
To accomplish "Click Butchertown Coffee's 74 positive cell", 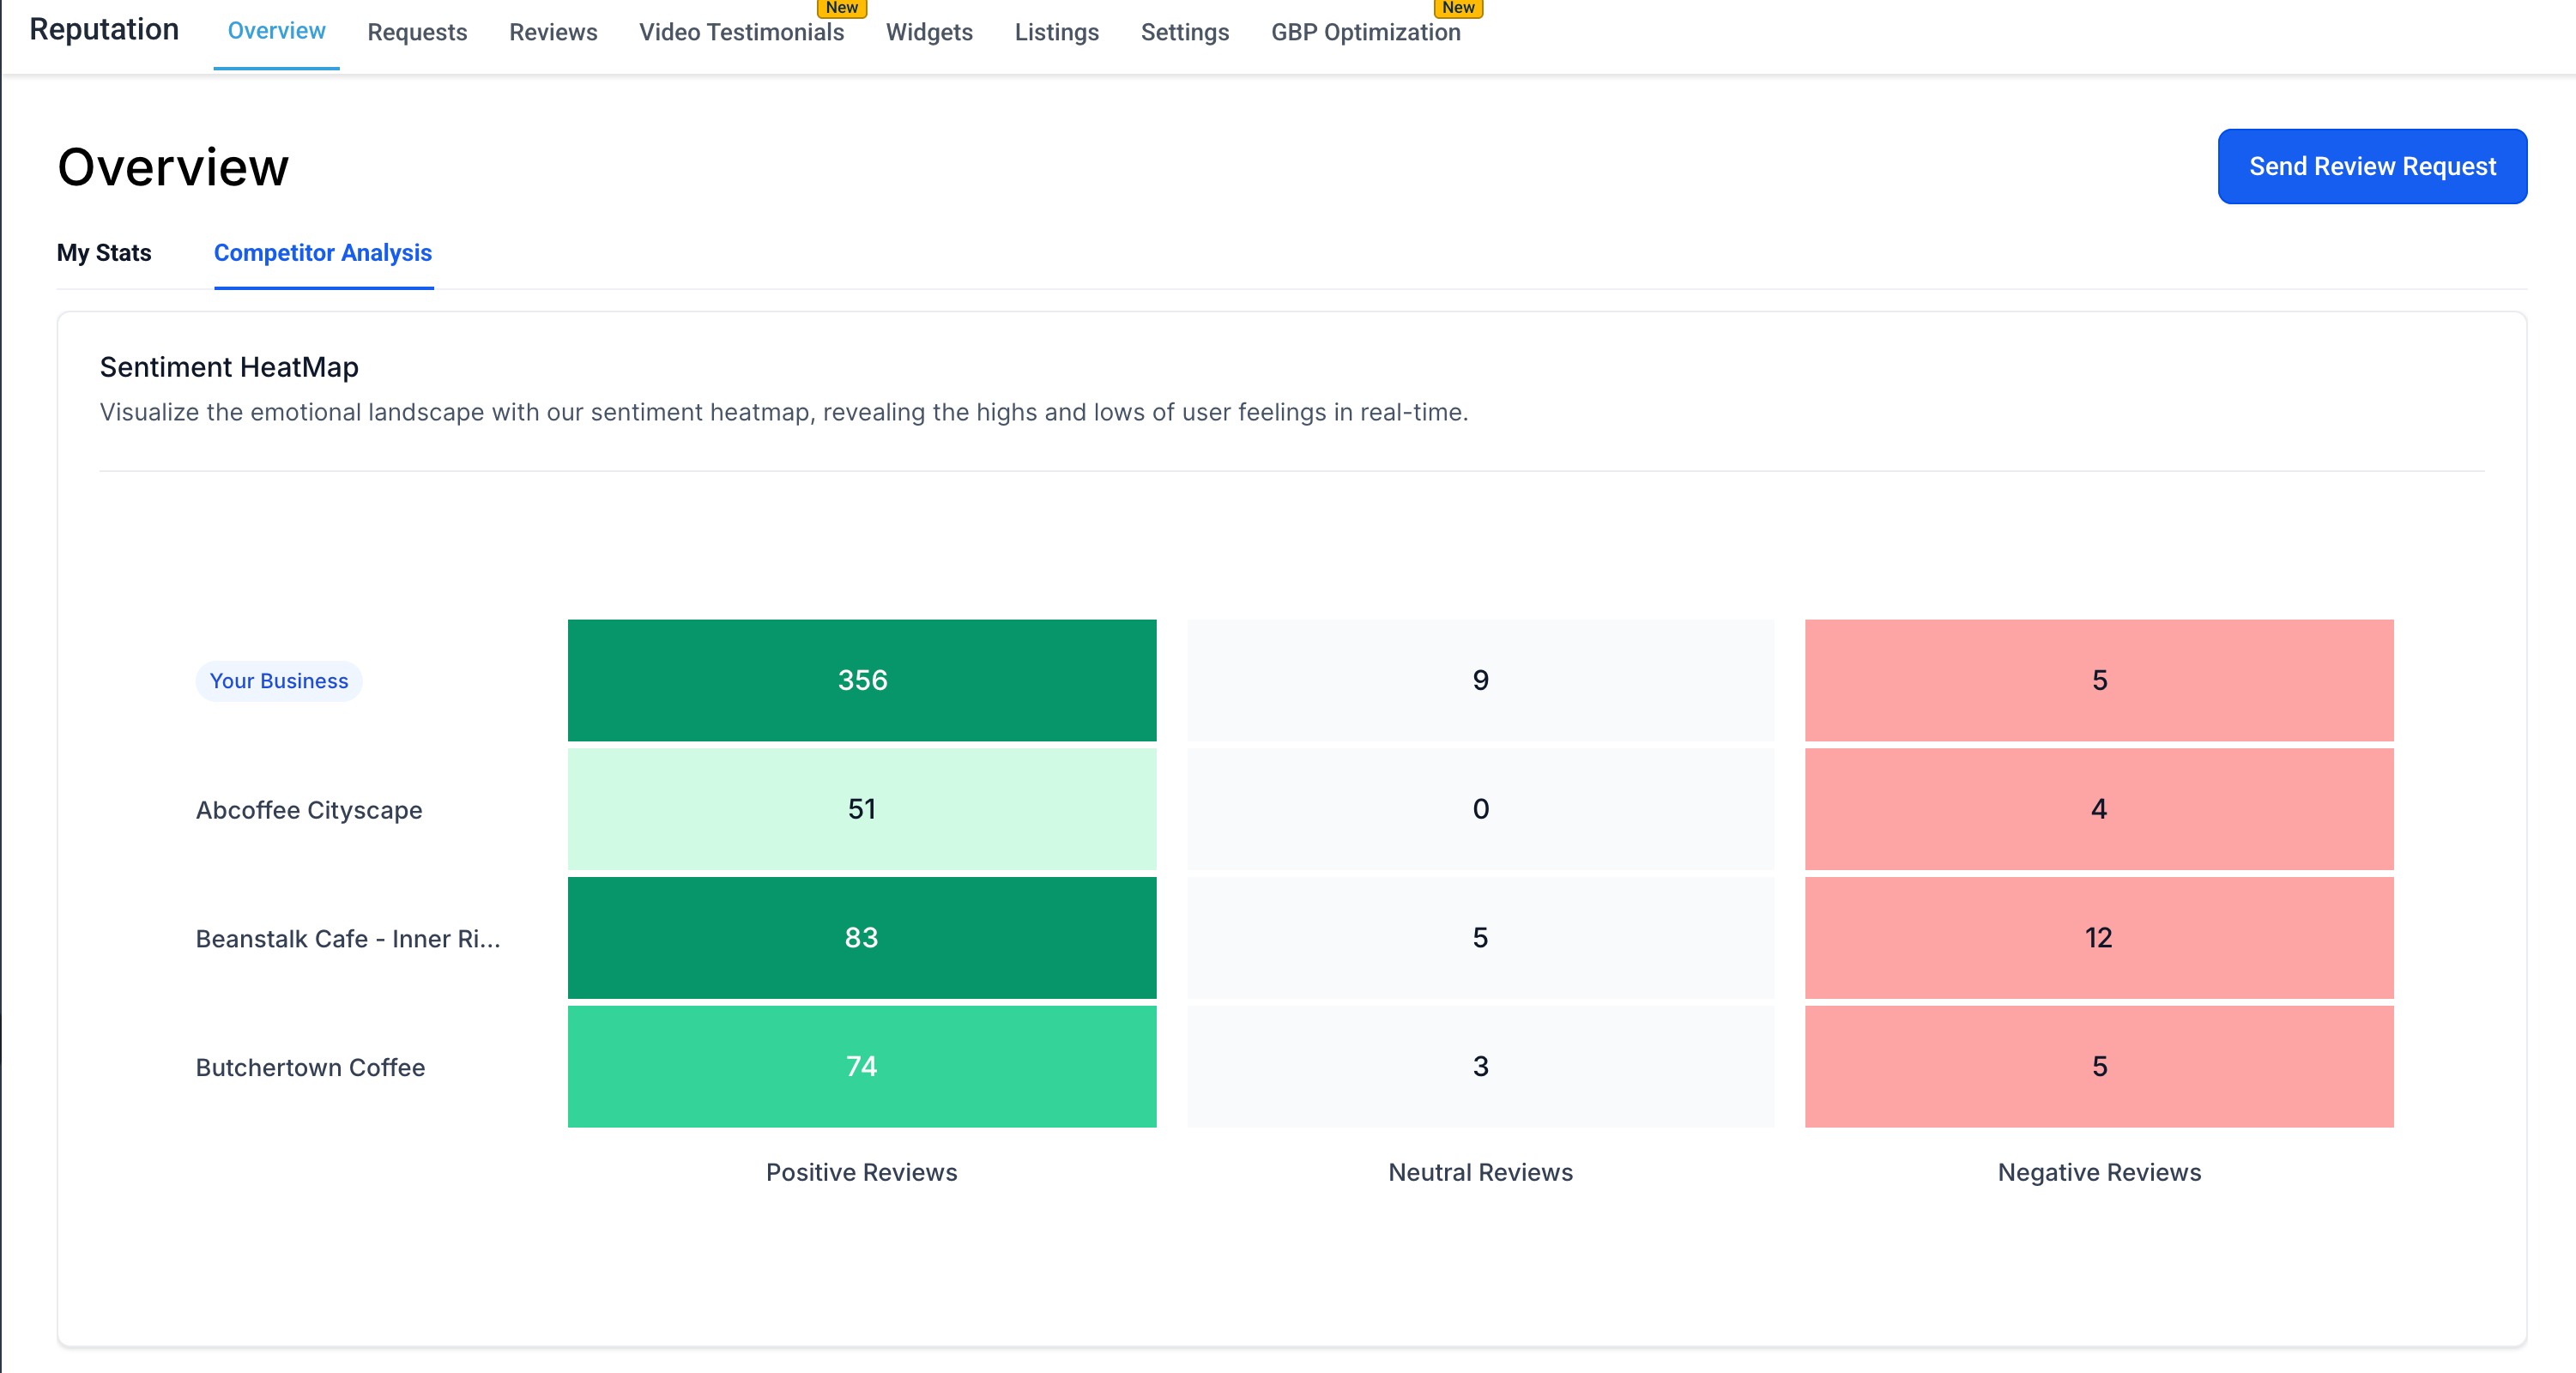I will point(861,1066).
